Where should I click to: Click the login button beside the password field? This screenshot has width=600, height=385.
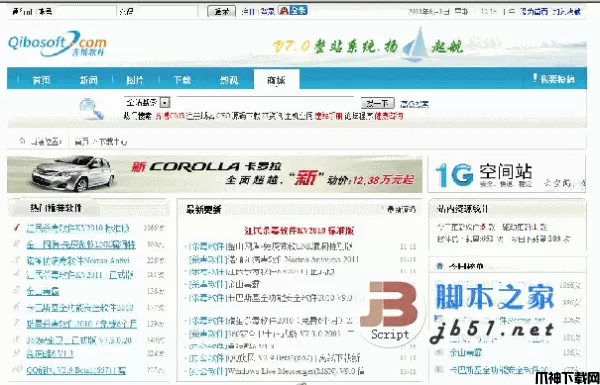(x=221, y=11)
